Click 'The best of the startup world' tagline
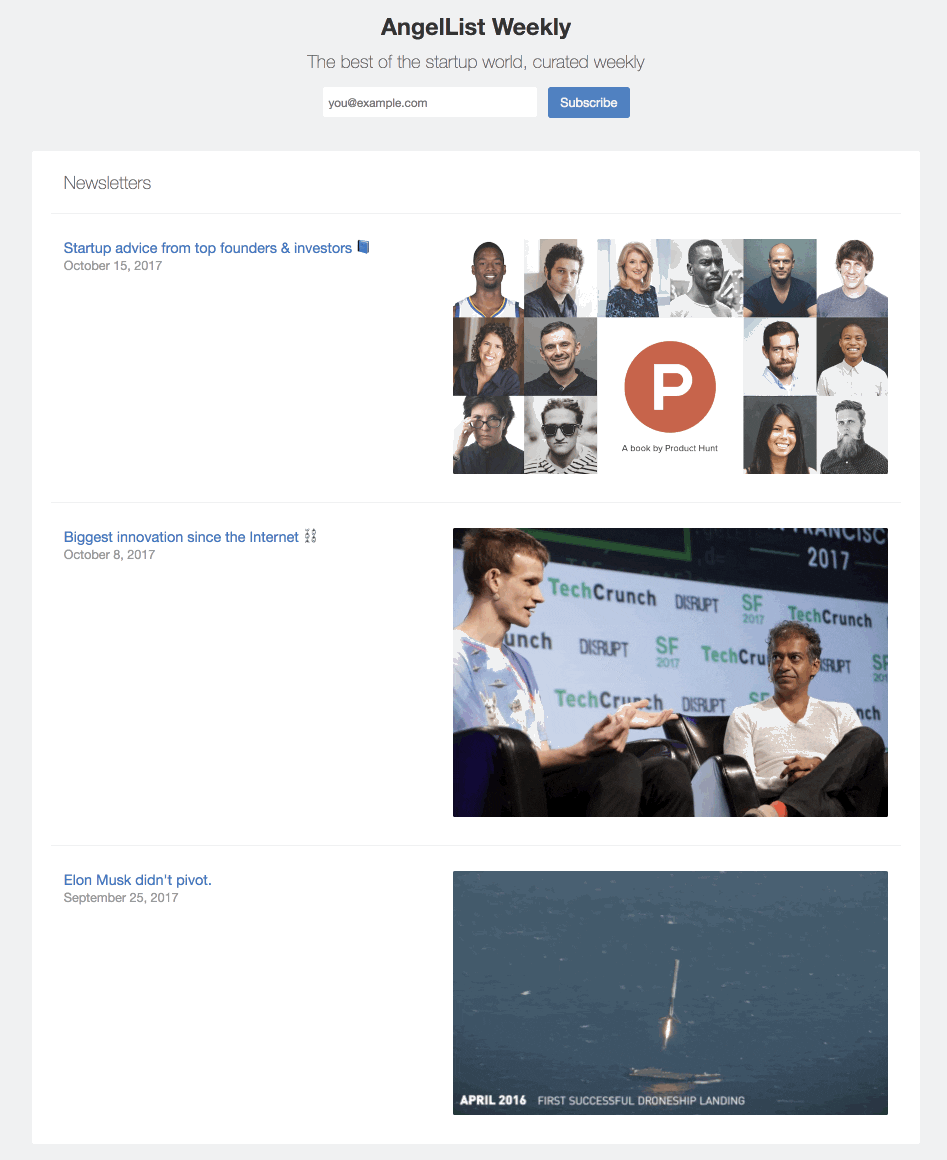 (476, 62)
